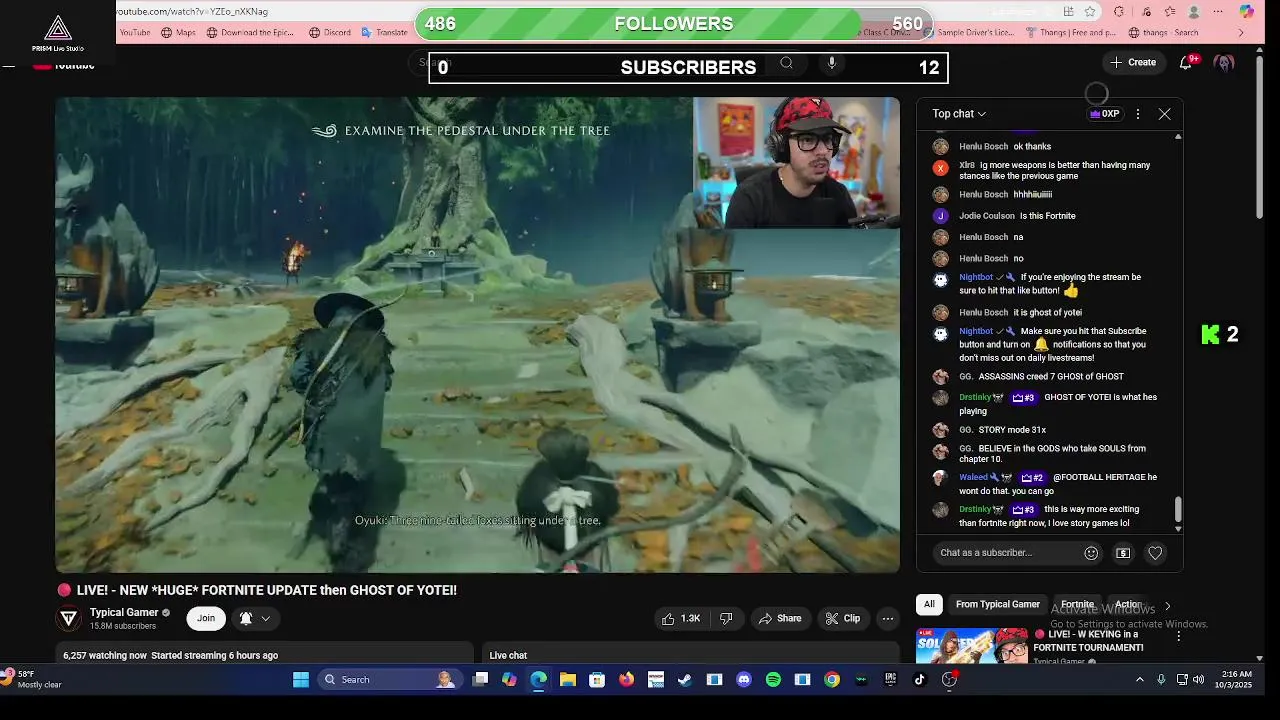Open the thangs - Search bookmark
This screenshot has height=720, width=1280.
click(1164, 32)
